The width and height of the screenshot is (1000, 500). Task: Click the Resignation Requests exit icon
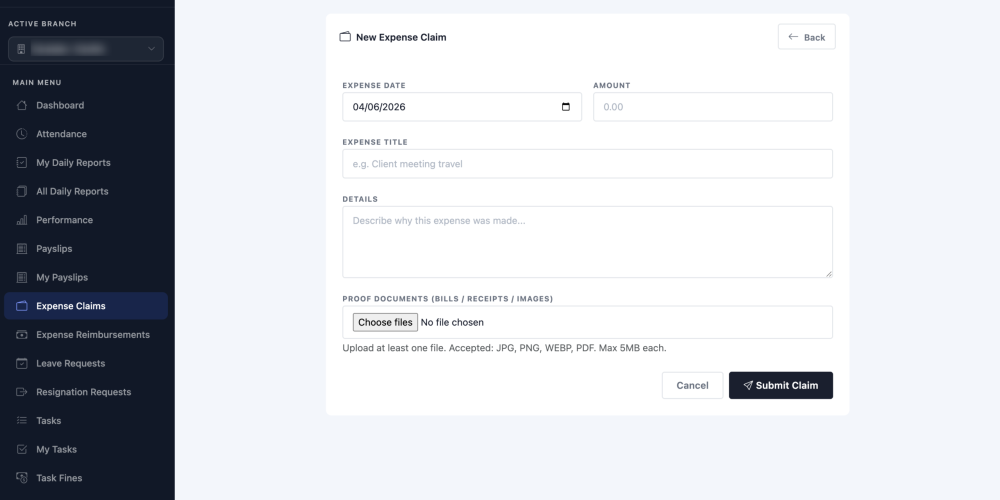22,392
